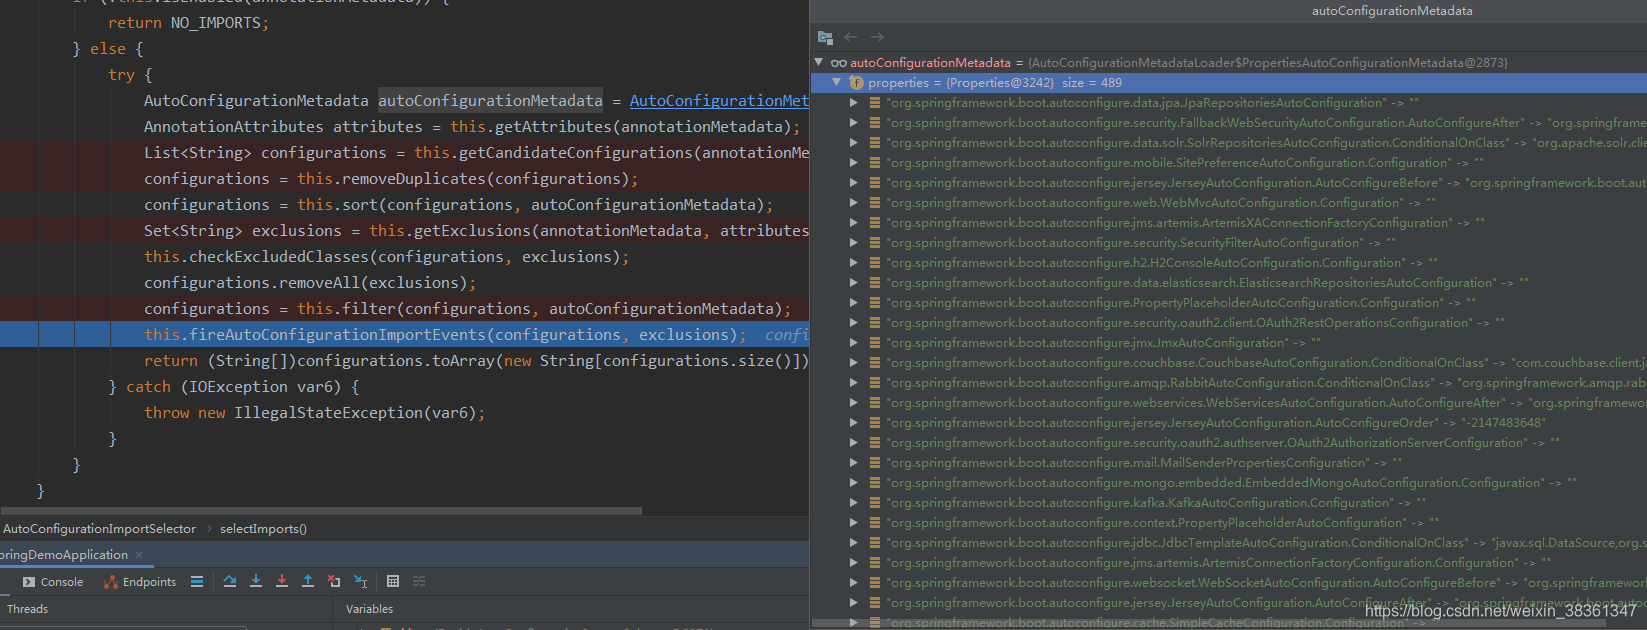Image resolution: width=1647 pixels, height=630 pixels.
Task: Click the Step Out debugger icon
Action: [308, 581]
